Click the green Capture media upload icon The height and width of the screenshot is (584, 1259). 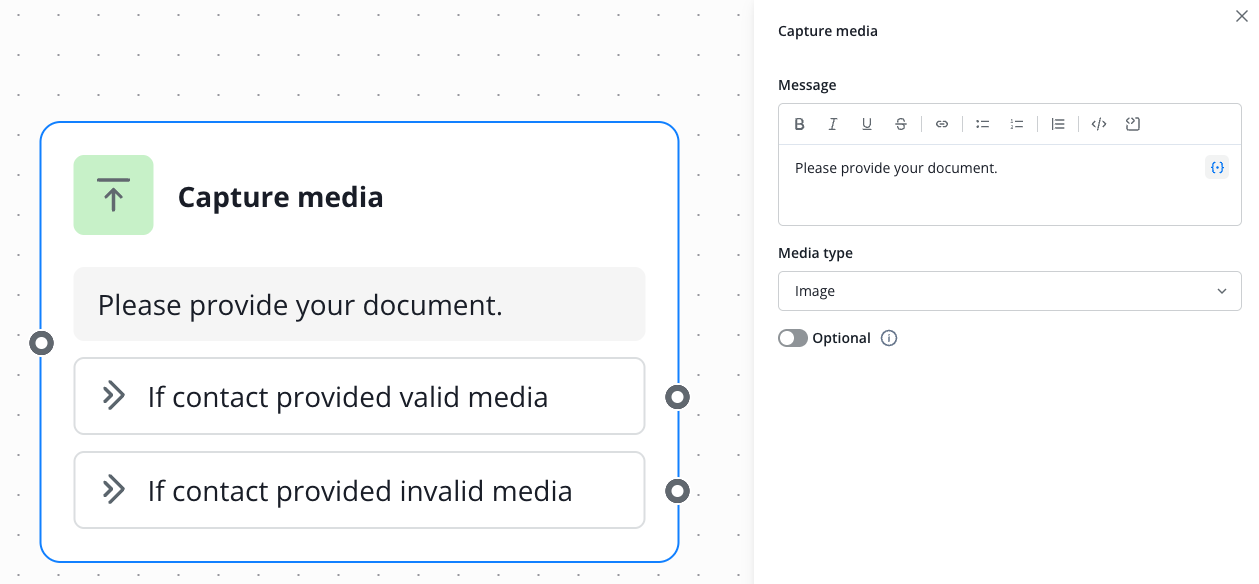(x=113, y=195)
